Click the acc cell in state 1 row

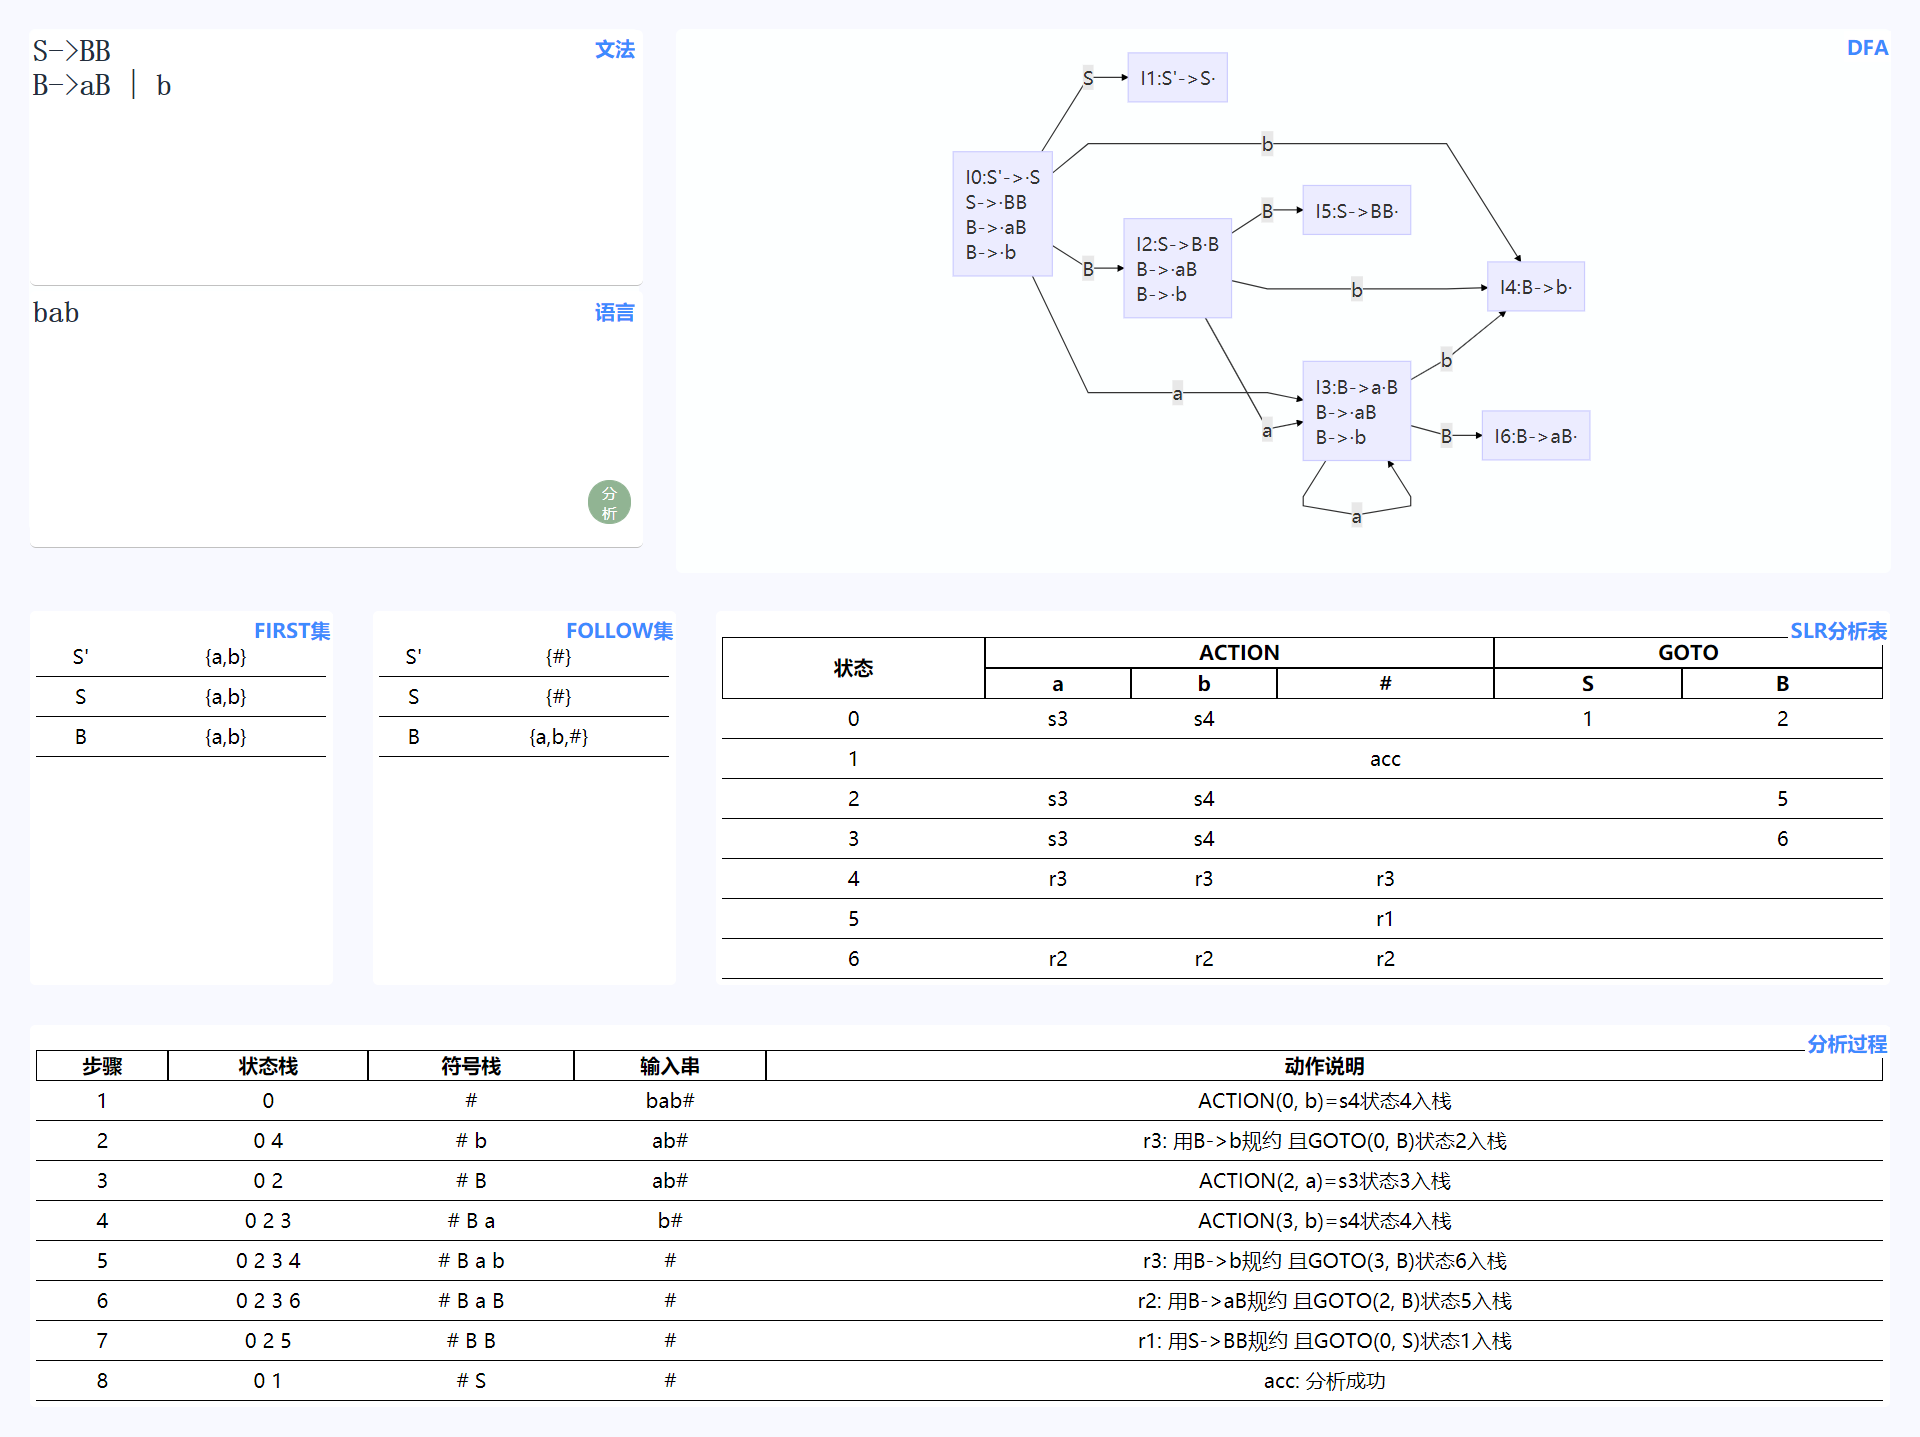[x=1384, y=759]
